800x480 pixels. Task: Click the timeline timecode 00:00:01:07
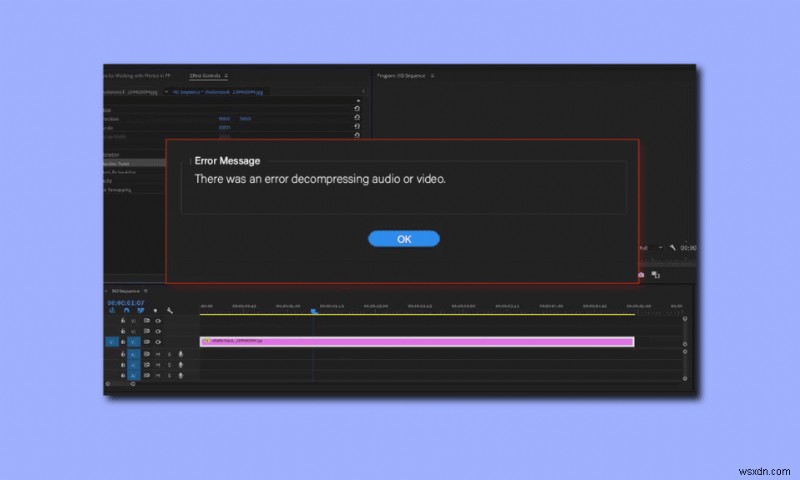coord(126,302)
